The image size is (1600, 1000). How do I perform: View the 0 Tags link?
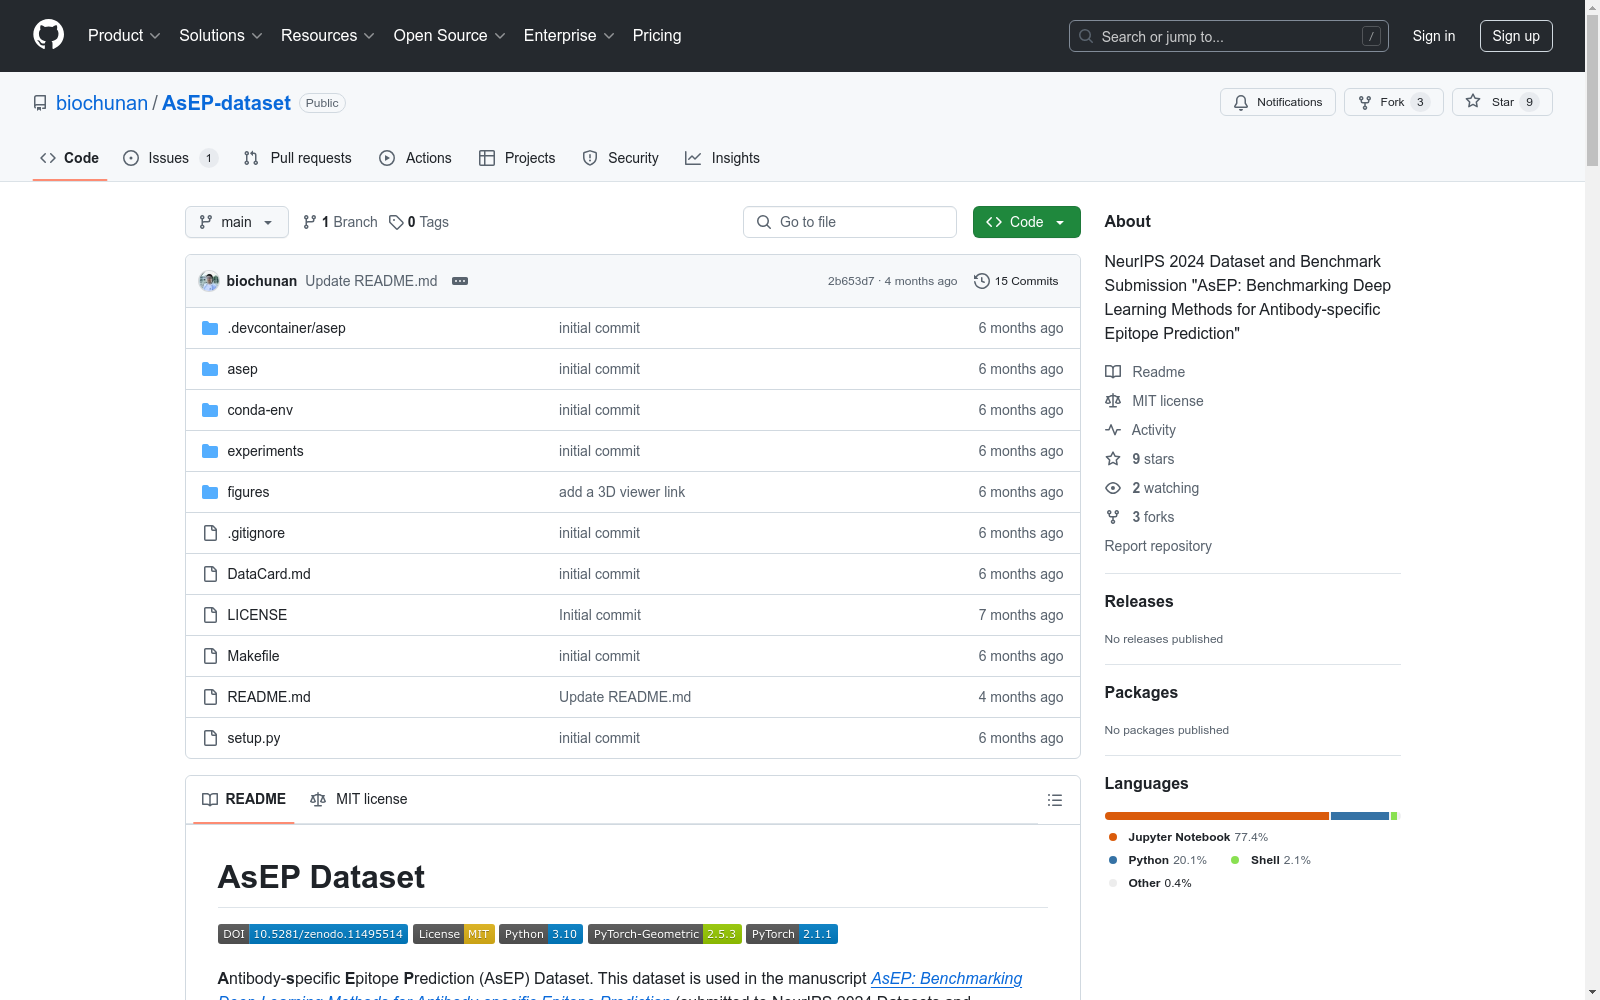point(419,222)
